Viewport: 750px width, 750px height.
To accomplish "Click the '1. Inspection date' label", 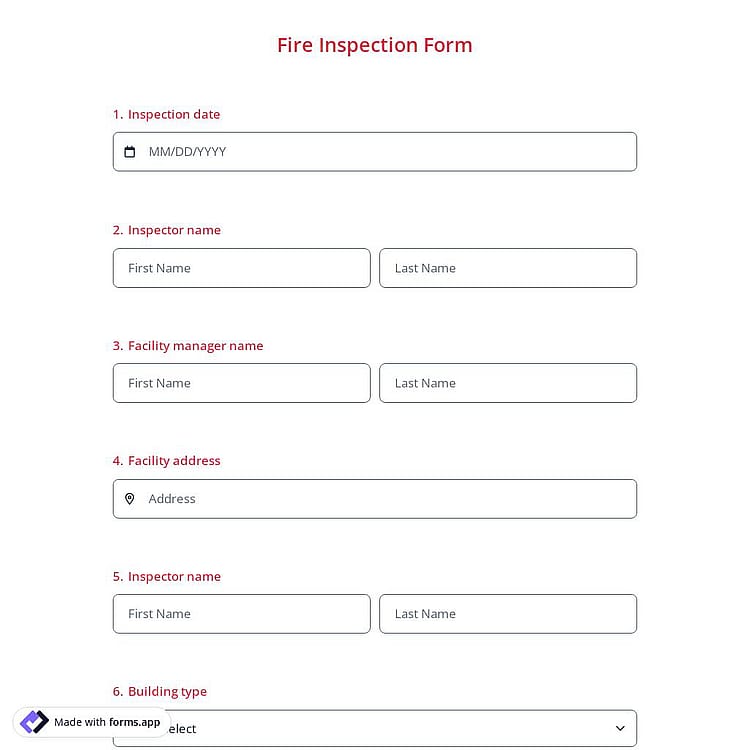I will point(166,114).
